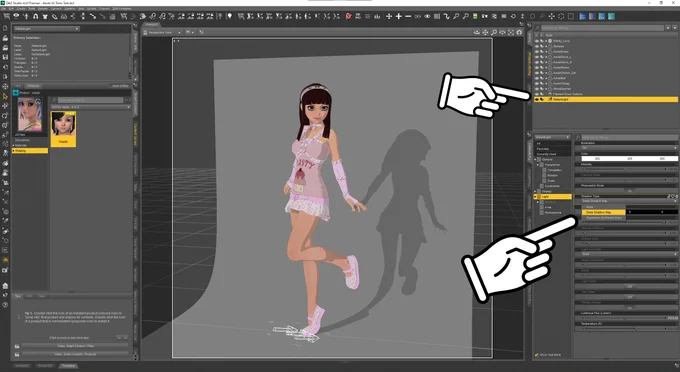The image size is (680, 372).
Task: Click the Video: Smart Content > Files button
Action: coord(75,346)
